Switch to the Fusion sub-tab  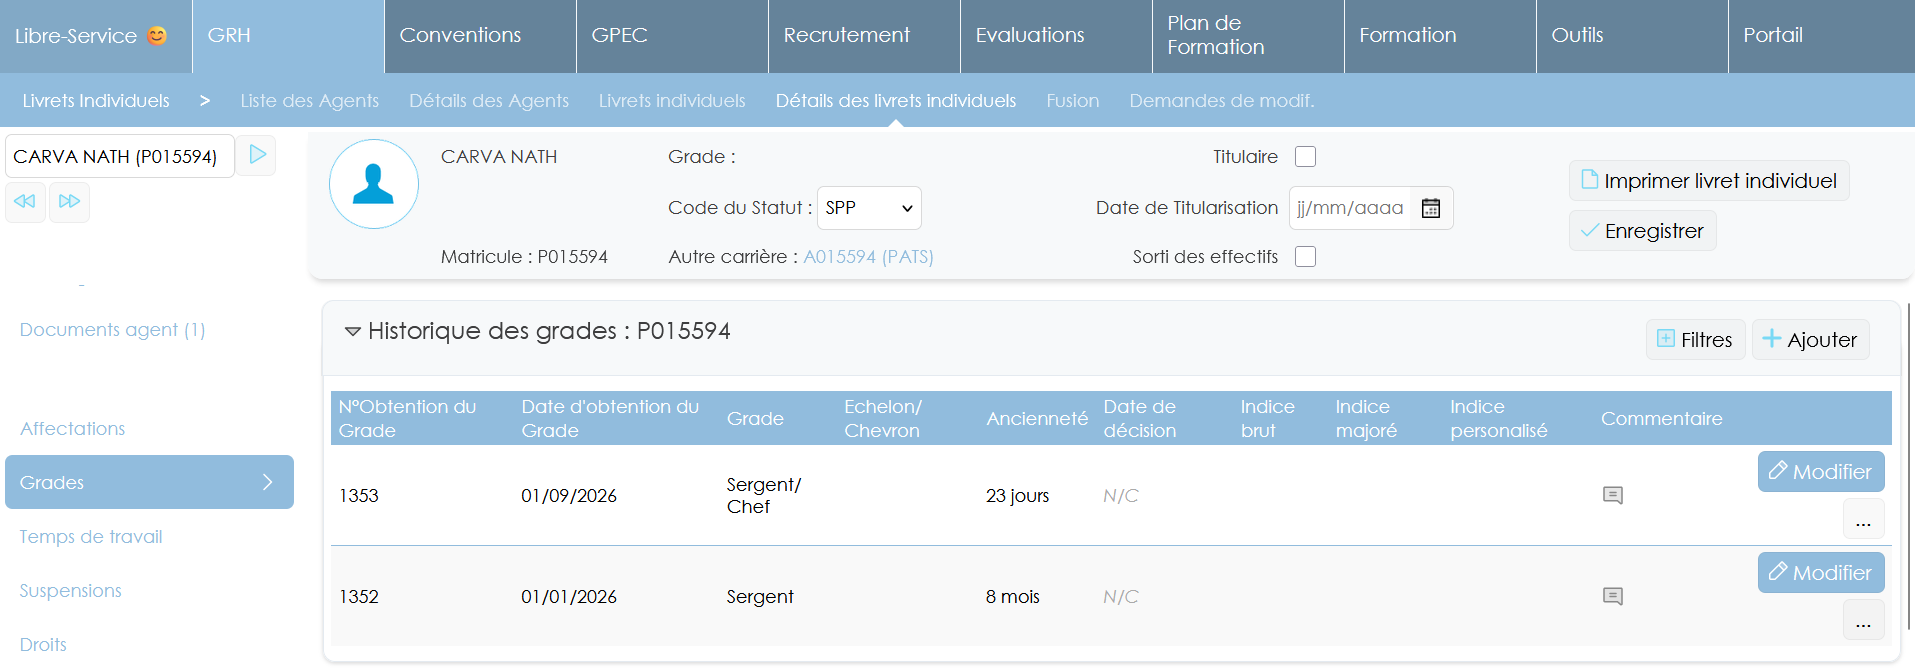[x=1072, y=101]
